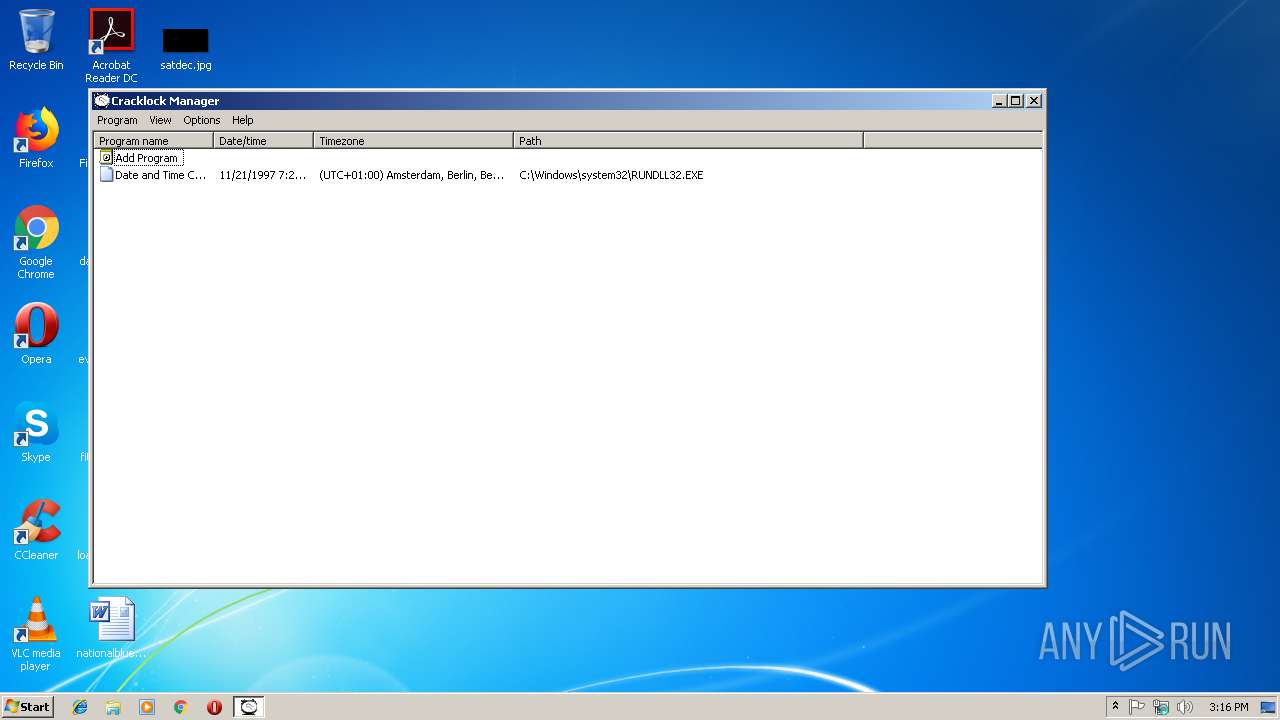Sort by Timezone column header
This screenshot has height=720, width=1280.
point(413,141)
